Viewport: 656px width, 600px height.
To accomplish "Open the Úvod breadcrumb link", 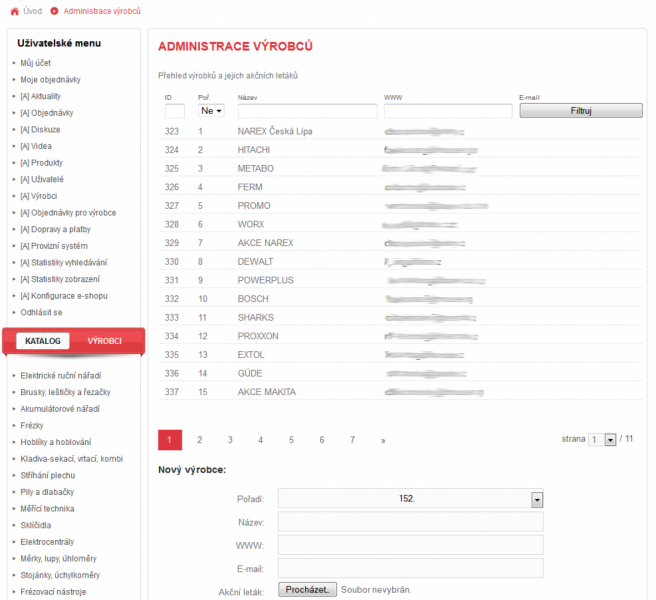I will (33, 11).
